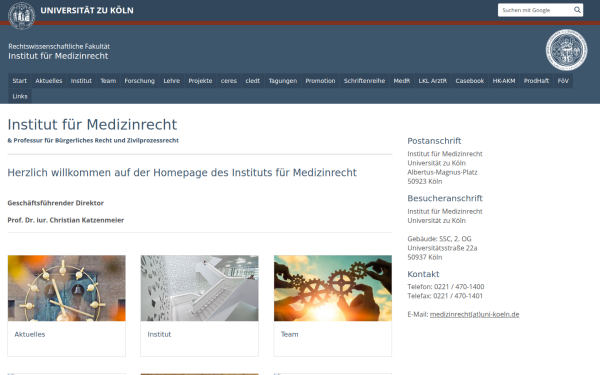600x375 pixels.
Task: Open the Team card label
Action: coord(289,334)
